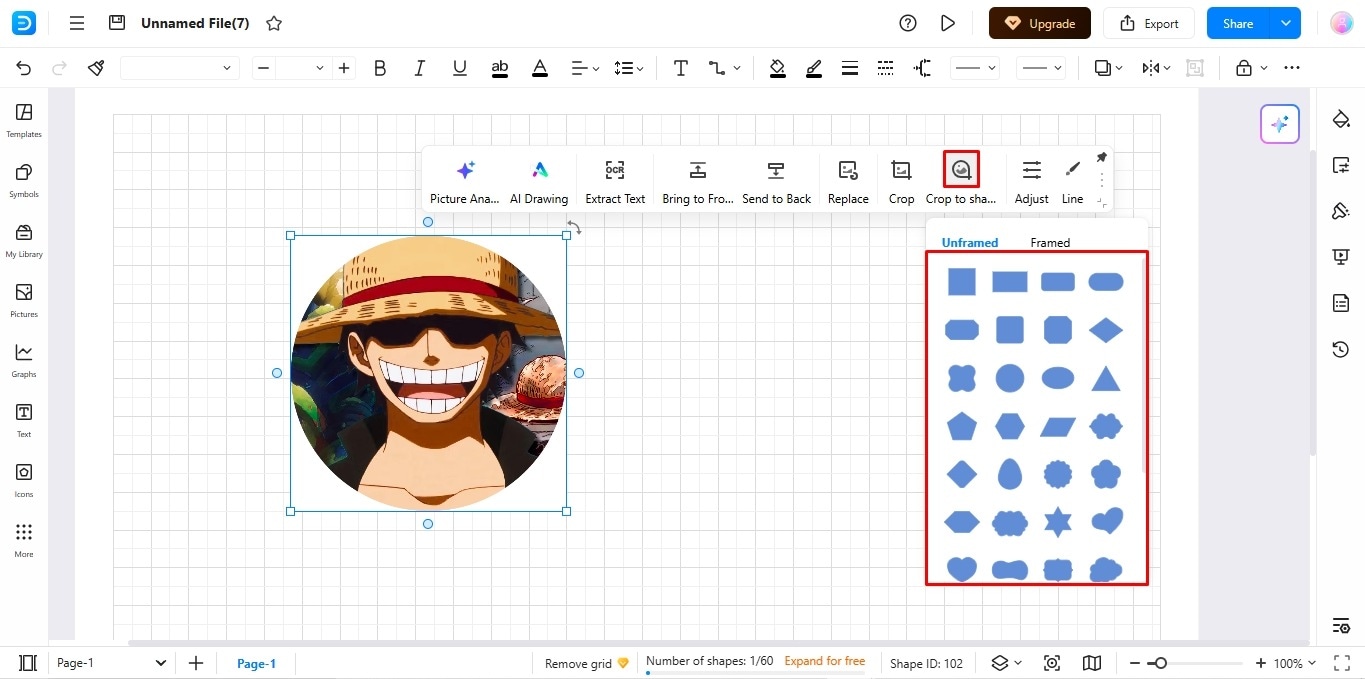1365x679 pixels.
Task: Toggle Bold formatting
Action: [380, 68]
